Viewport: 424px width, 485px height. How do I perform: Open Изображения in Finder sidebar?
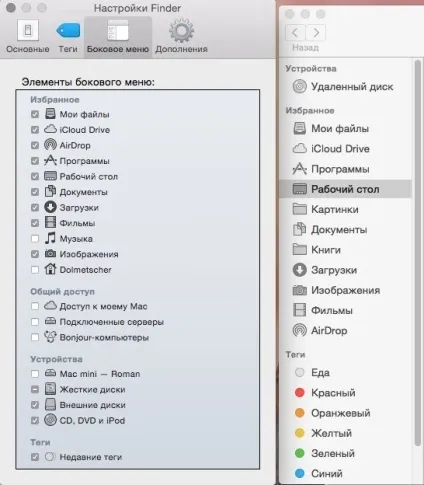click(345, 290)
